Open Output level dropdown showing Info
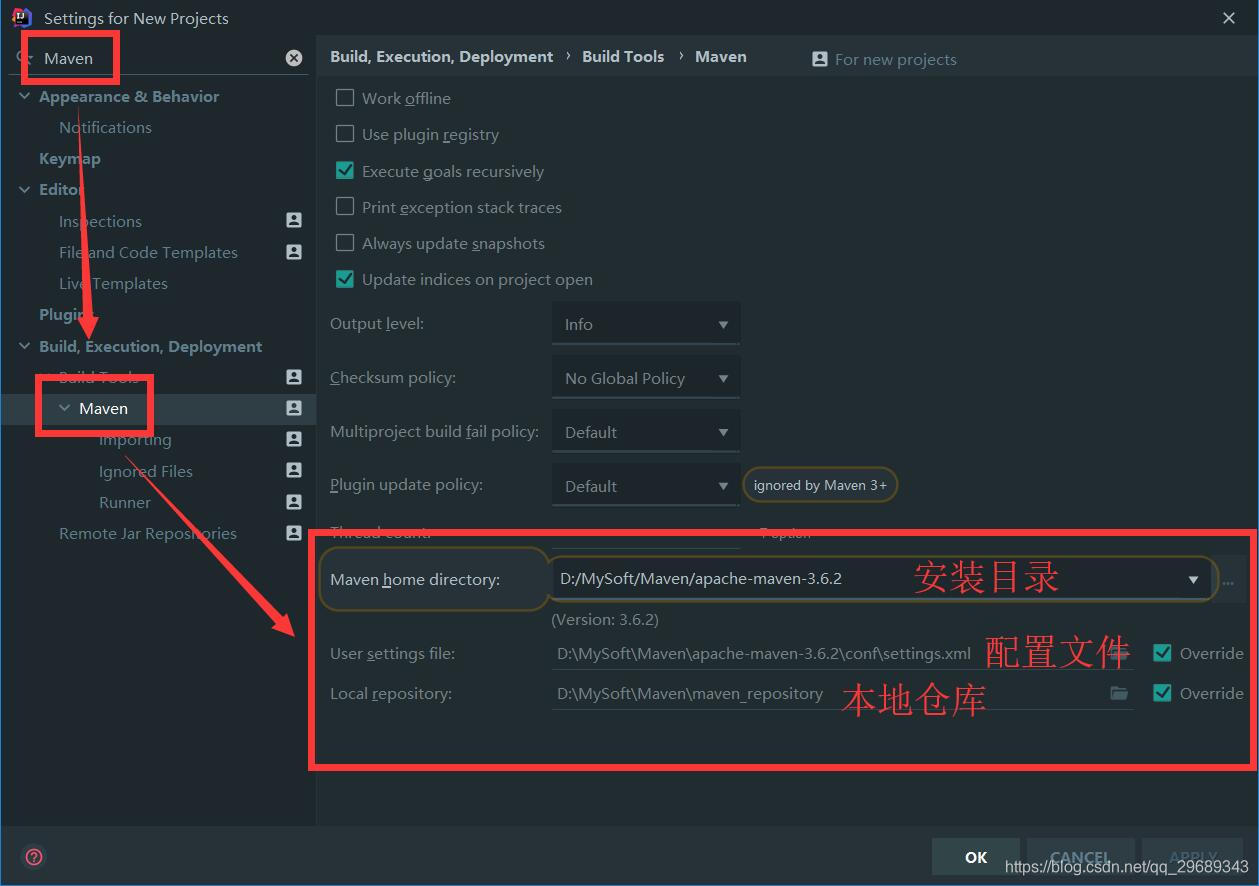 tap(646, 324)
